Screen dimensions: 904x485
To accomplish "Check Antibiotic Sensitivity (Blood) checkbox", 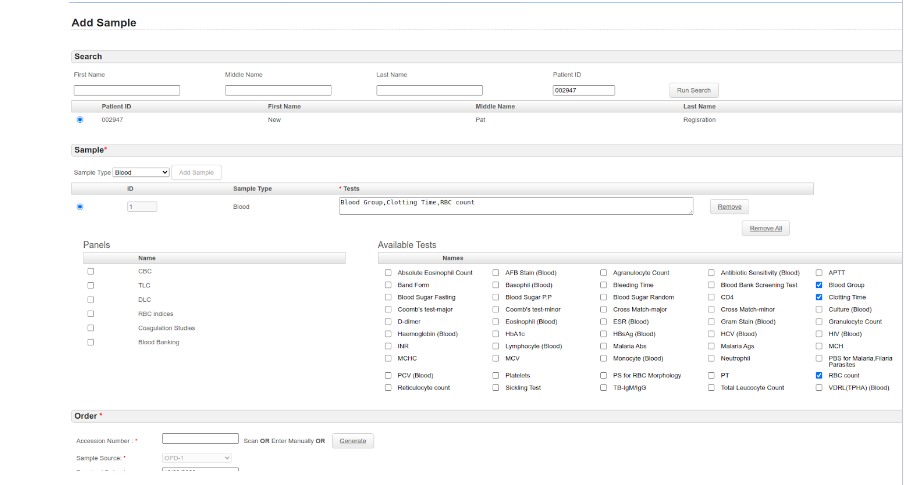I will pyautogui.click(x=711, y=273).
